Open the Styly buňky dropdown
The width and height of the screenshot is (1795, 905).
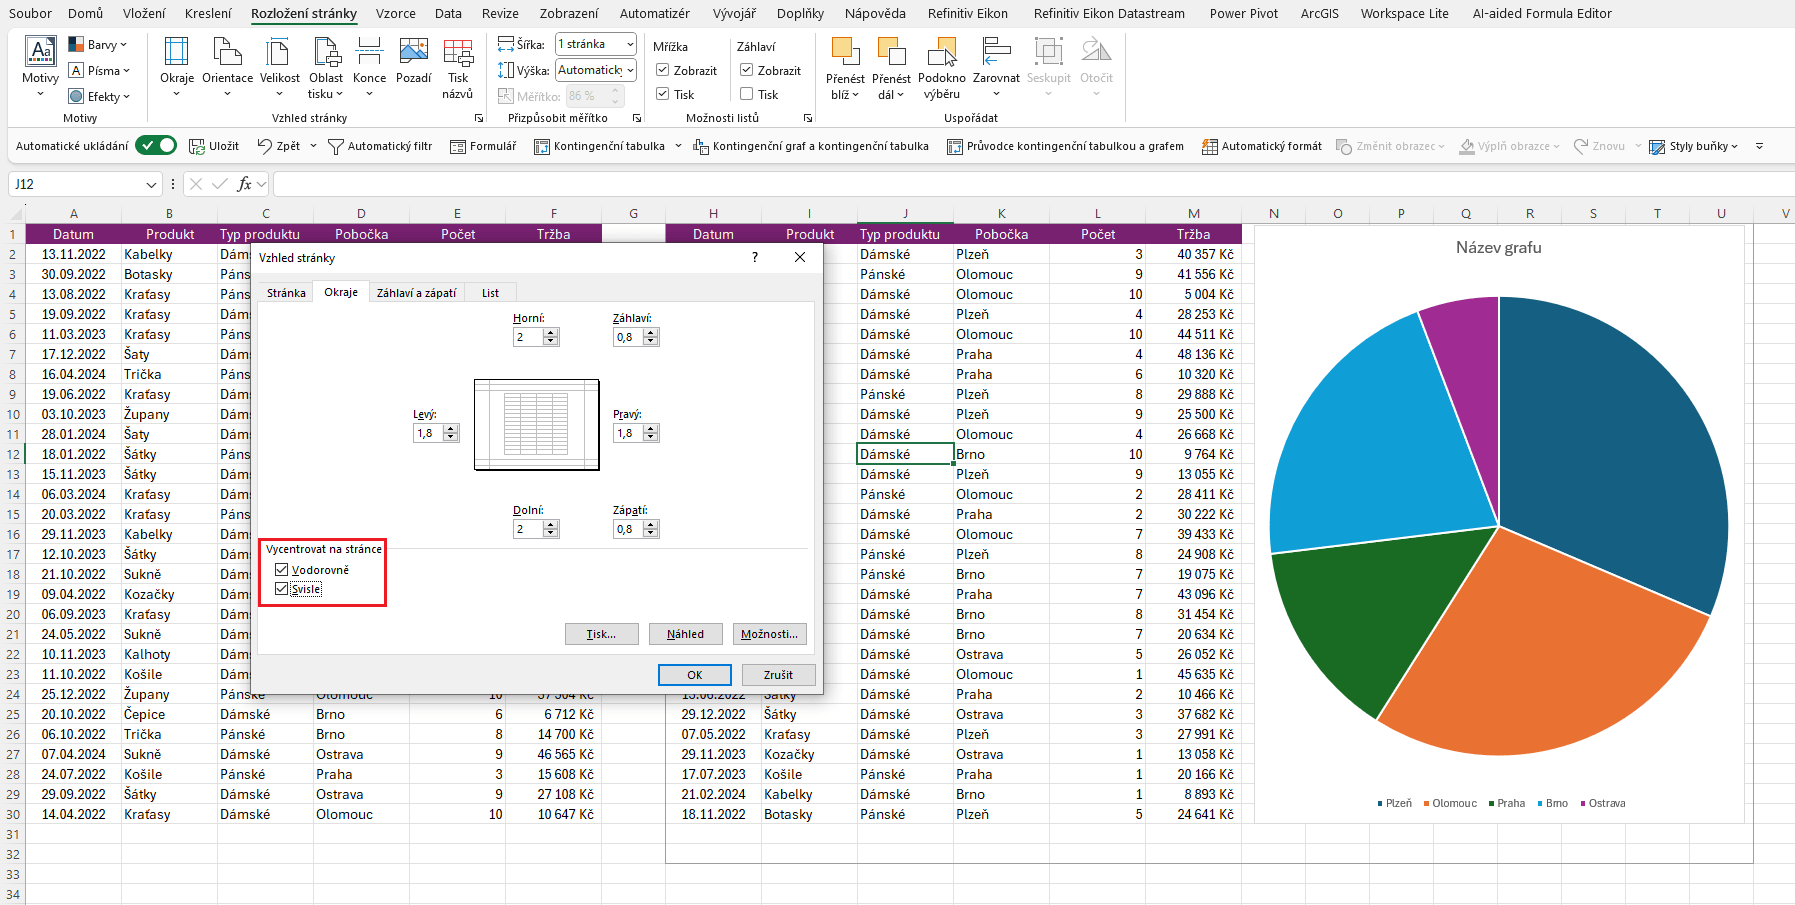[1693, 146]
